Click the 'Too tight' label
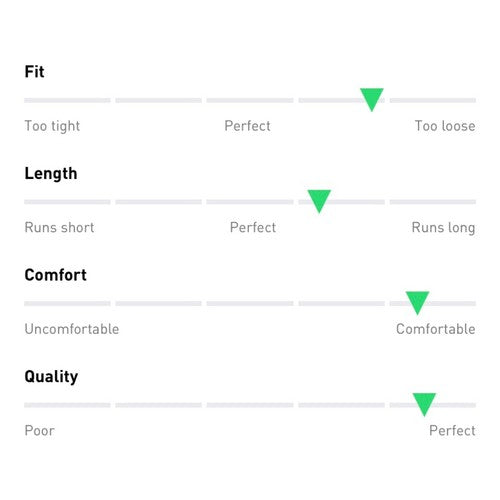The image size is (500, 500). point(52,126)
